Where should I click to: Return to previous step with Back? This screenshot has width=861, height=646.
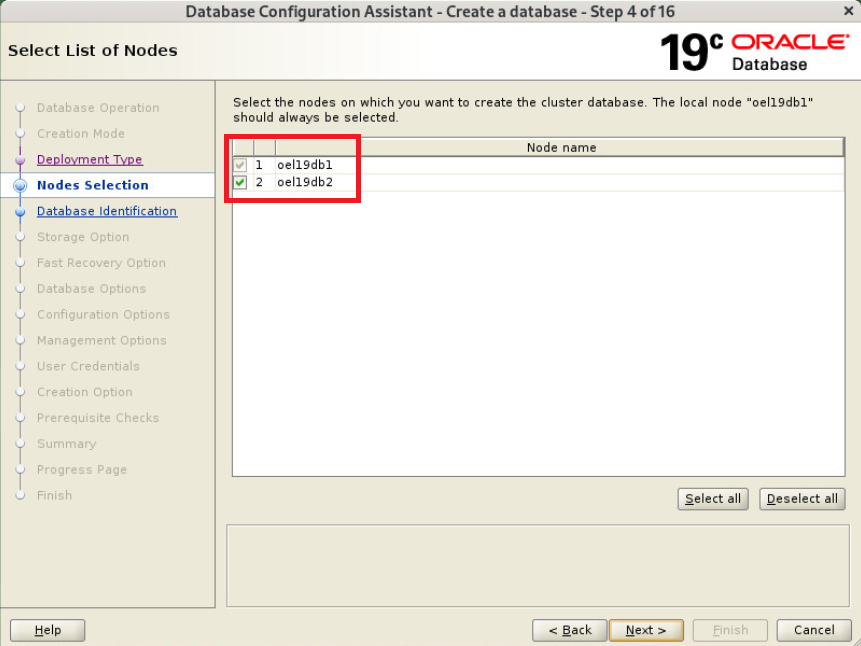[x=569, y=630]
